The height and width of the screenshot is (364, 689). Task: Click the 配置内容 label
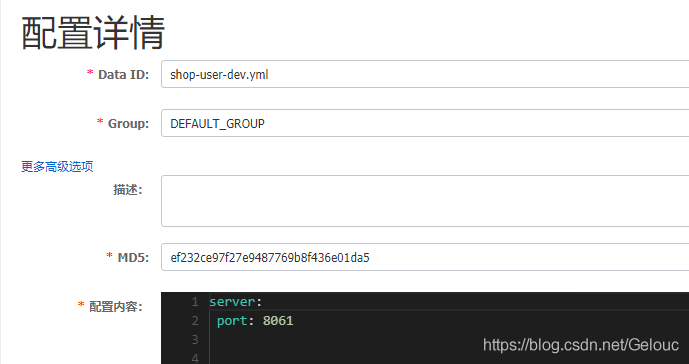tap(116, 306)
